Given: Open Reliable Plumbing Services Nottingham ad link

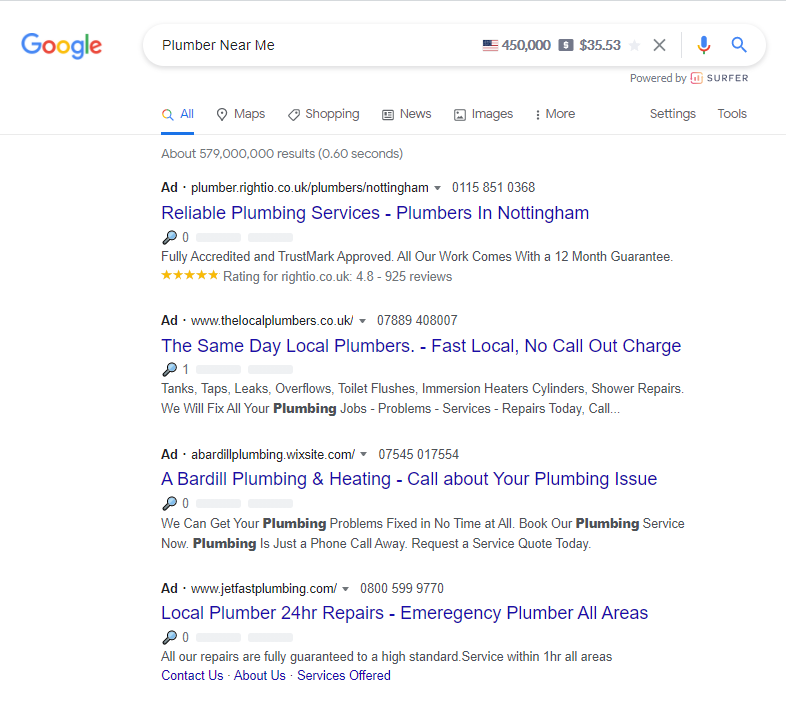Looking at the screenshot, I should pyautogui.click(x=375, y=213).
